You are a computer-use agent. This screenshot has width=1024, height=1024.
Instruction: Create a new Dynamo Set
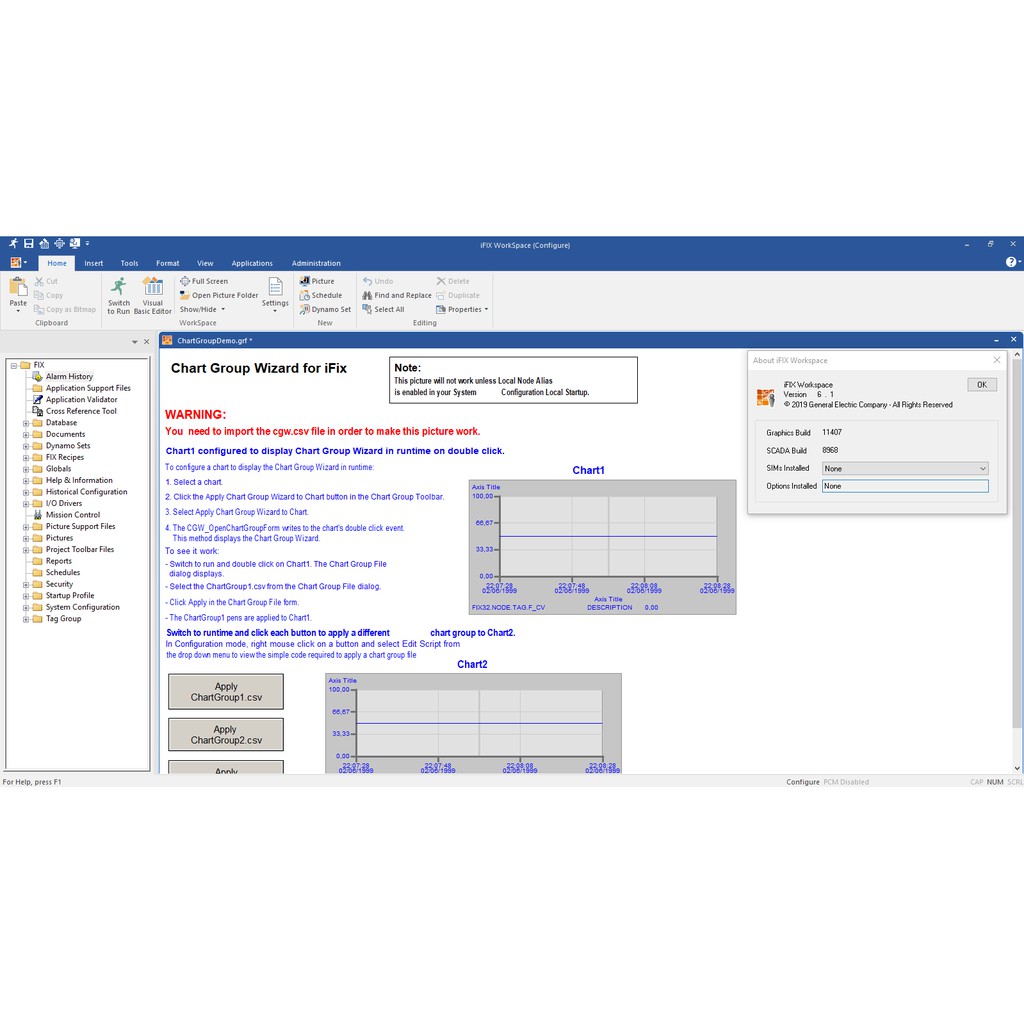tap(325, 310)
